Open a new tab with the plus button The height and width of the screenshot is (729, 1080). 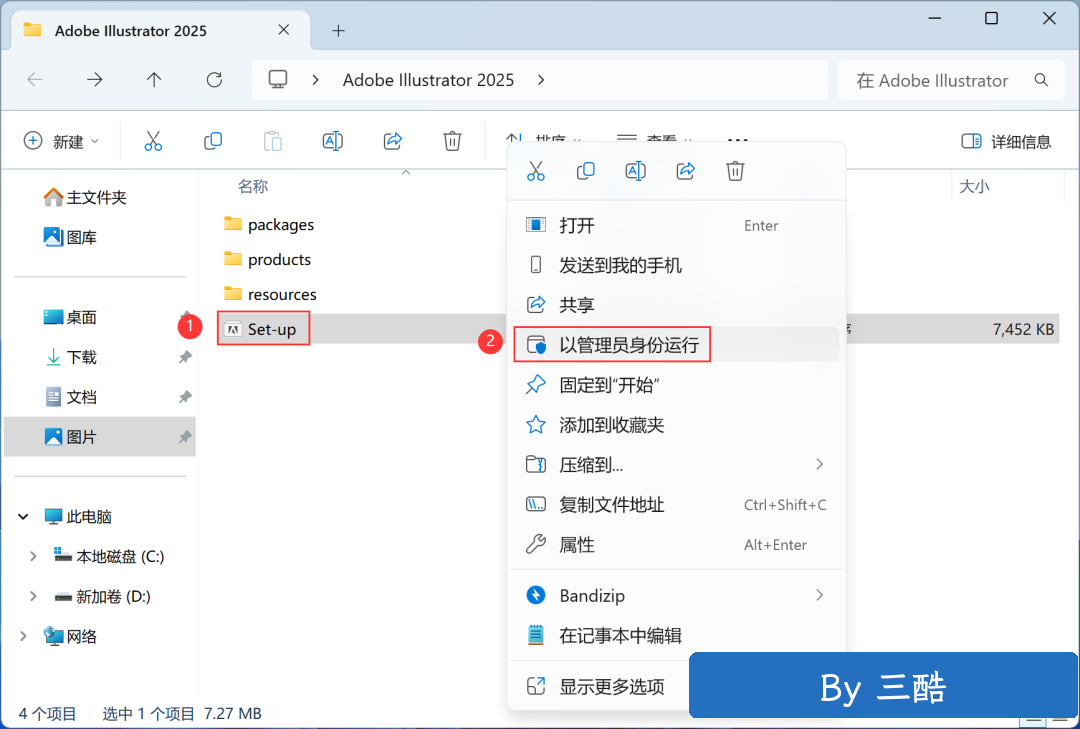point(338,30)
